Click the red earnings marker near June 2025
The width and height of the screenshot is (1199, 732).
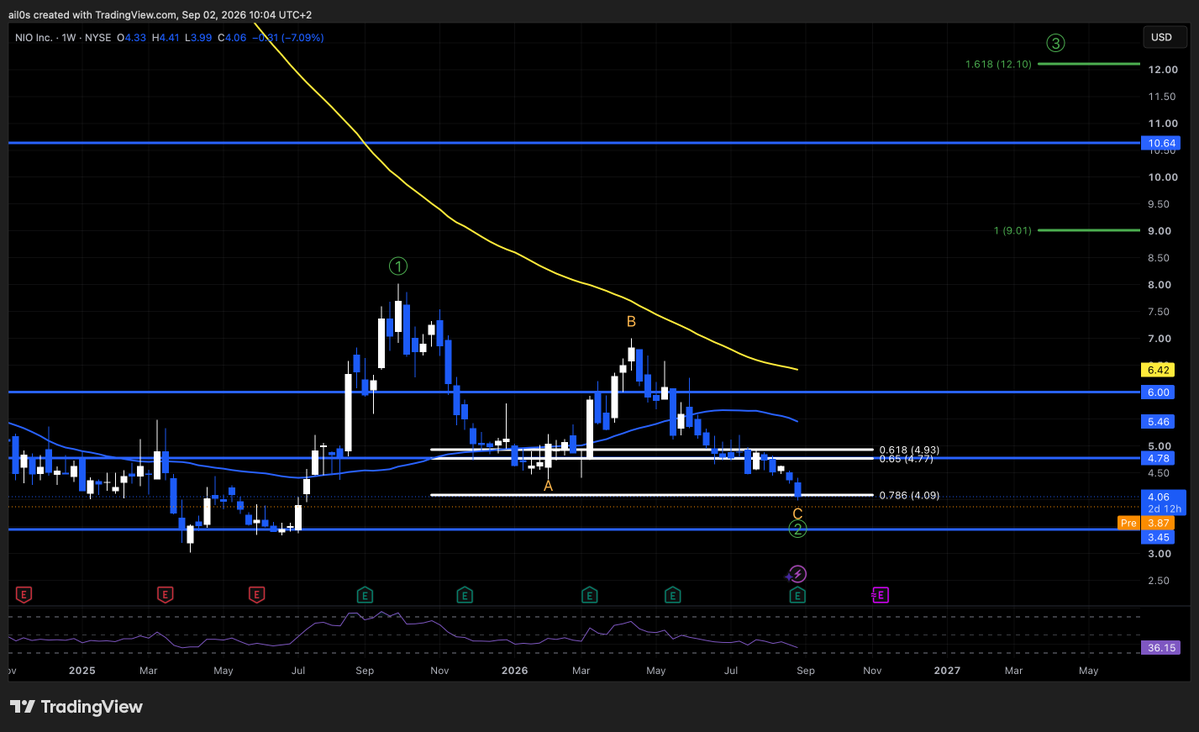coord(257,594)
